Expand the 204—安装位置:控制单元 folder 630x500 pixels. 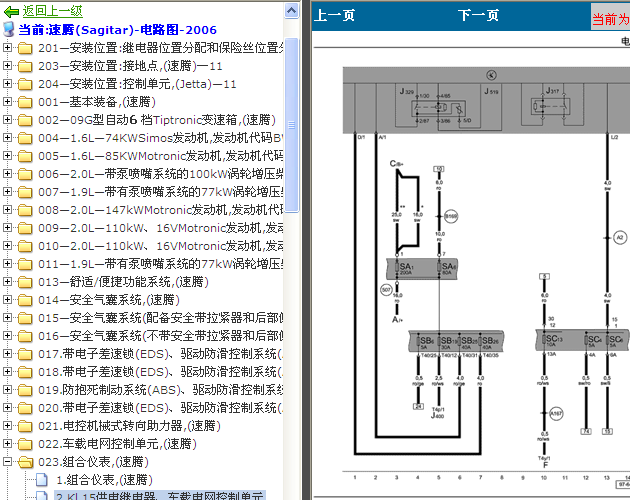point(7,84)
